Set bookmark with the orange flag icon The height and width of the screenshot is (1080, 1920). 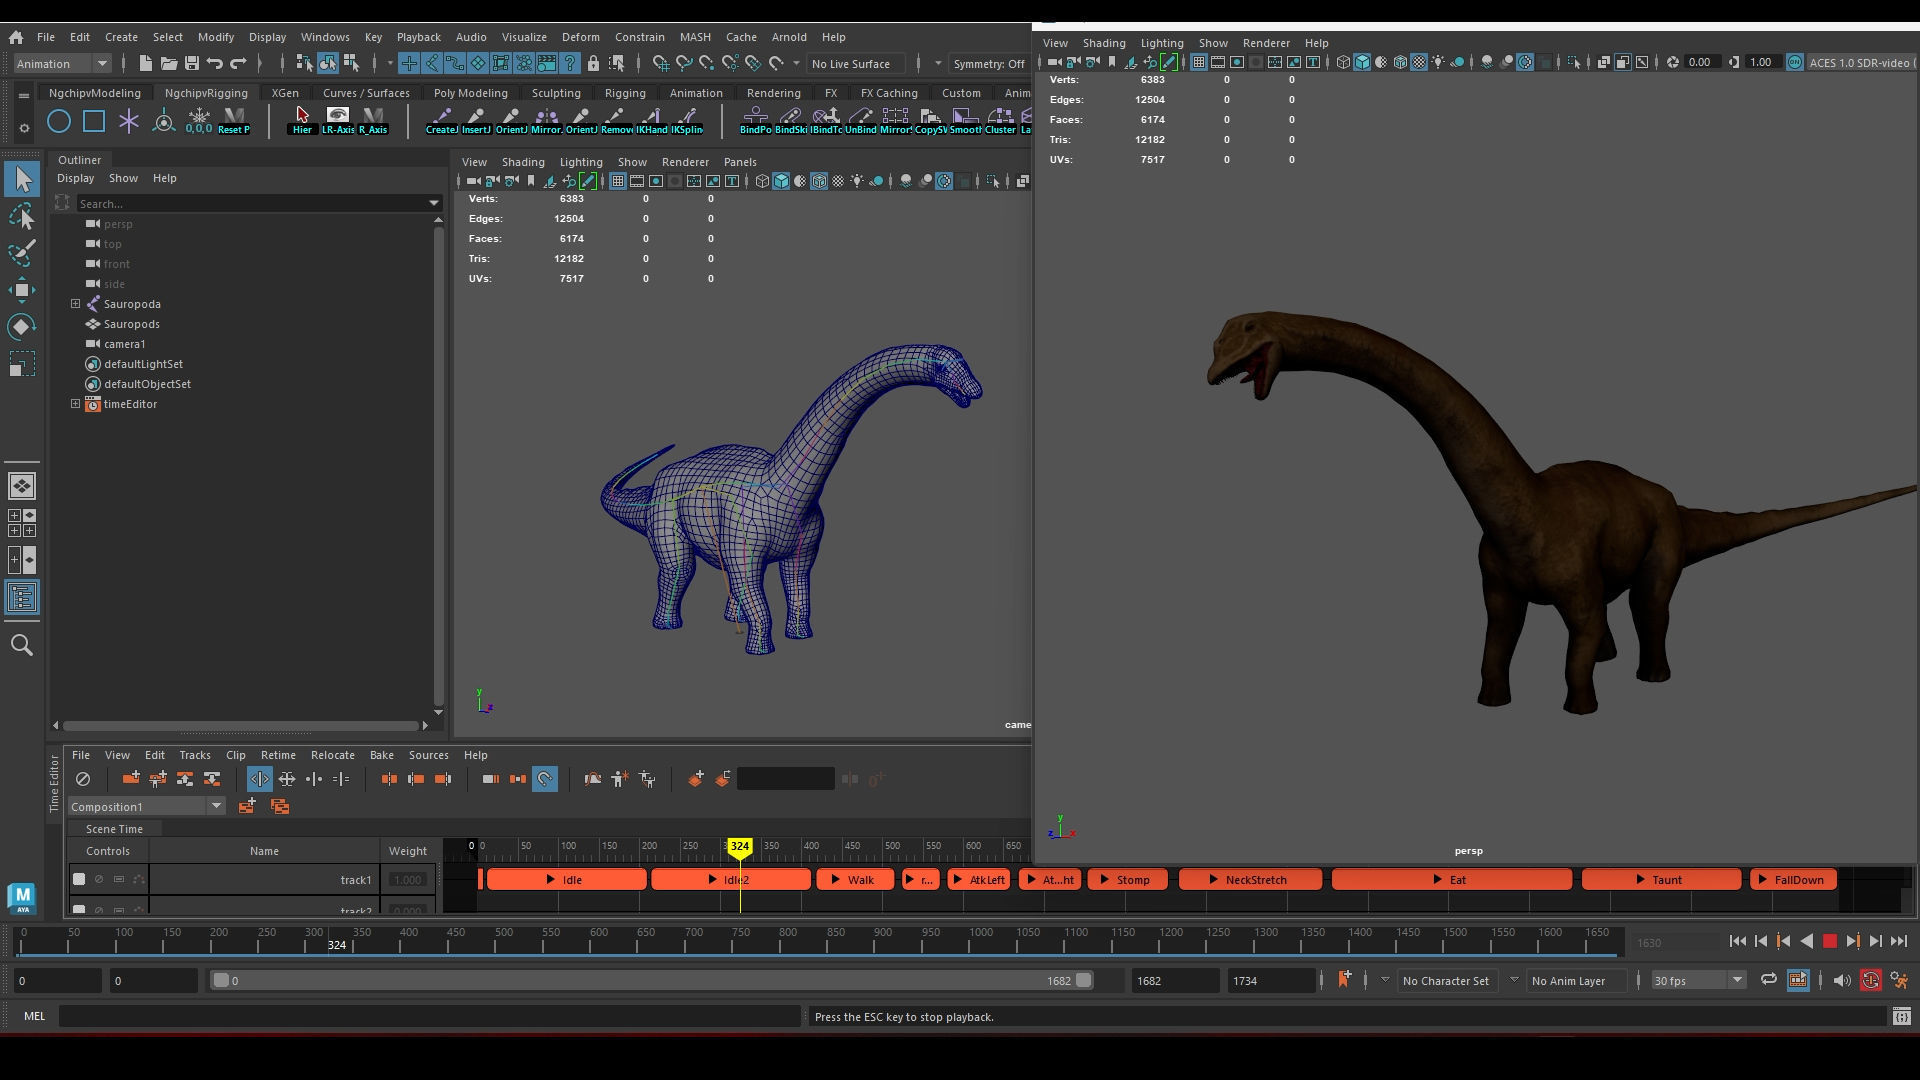1344,980
